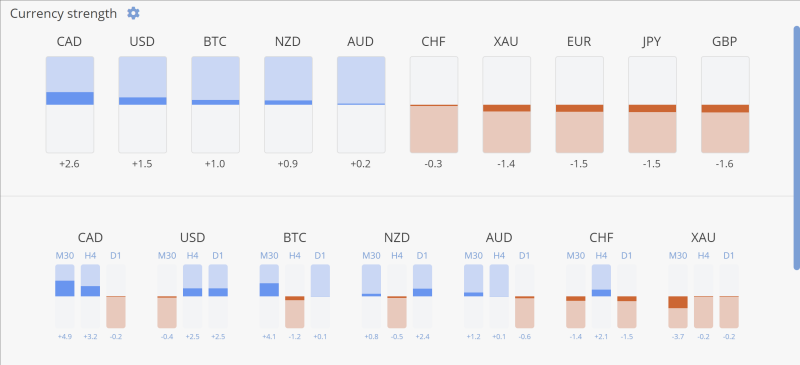Click XAU M30 mini bar showing -3.7

(x=678, y=296)
